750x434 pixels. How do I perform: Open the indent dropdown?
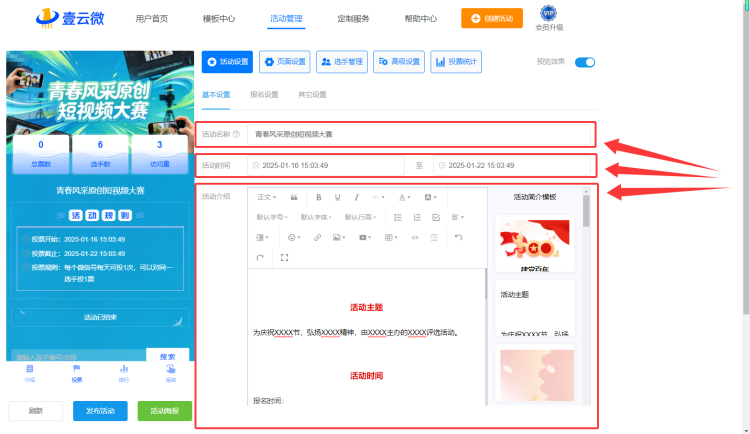[x=263, y=237]
